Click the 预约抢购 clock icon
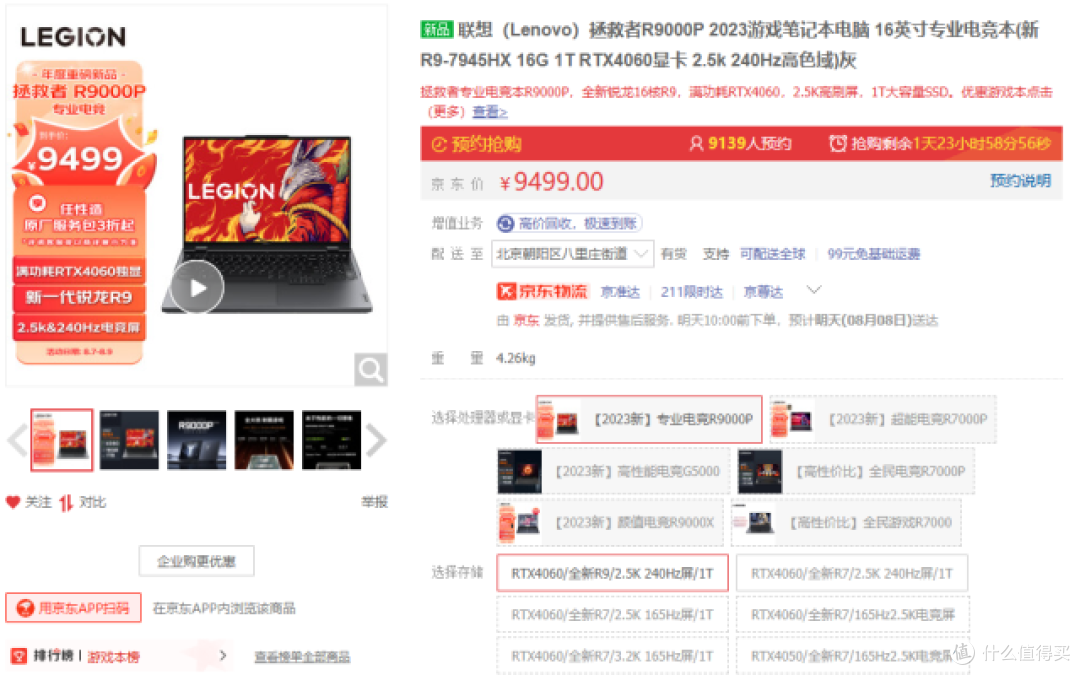This screenshot has height=675, width=1080. coord(439,144)
